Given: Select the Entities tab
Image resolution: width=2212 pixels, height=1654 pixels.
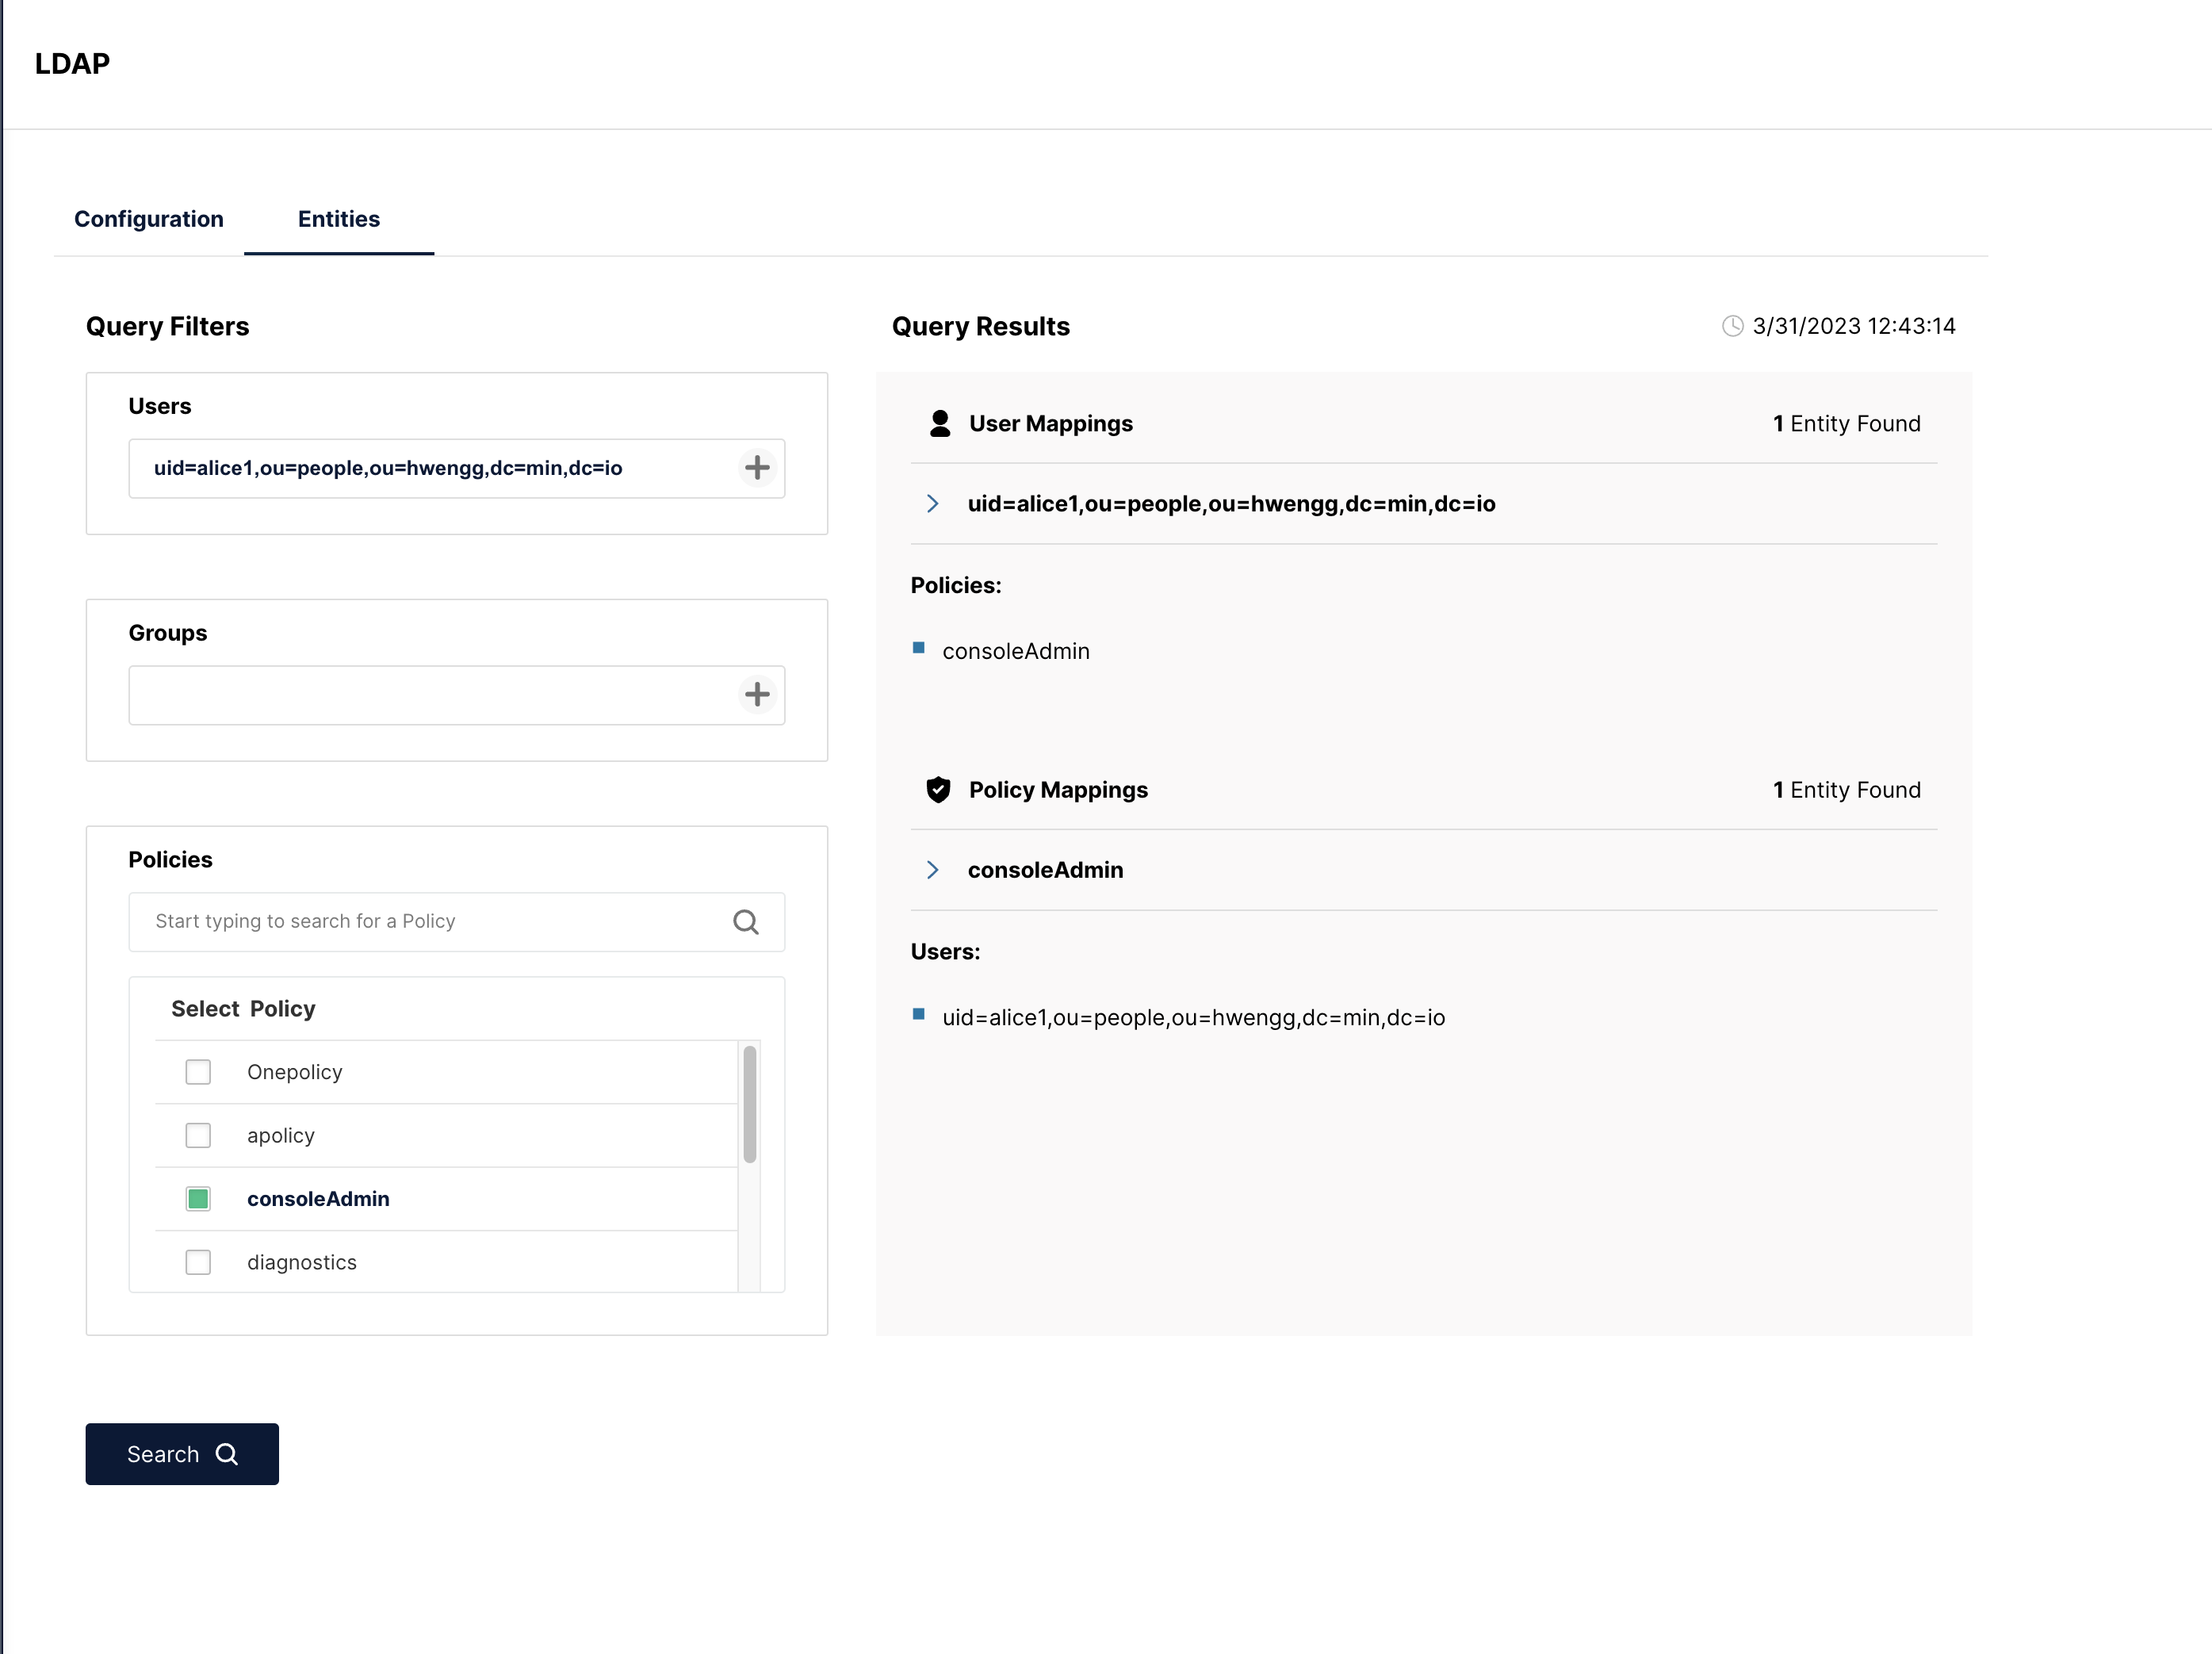Looking at the screenshot, I should click(339, 219).
